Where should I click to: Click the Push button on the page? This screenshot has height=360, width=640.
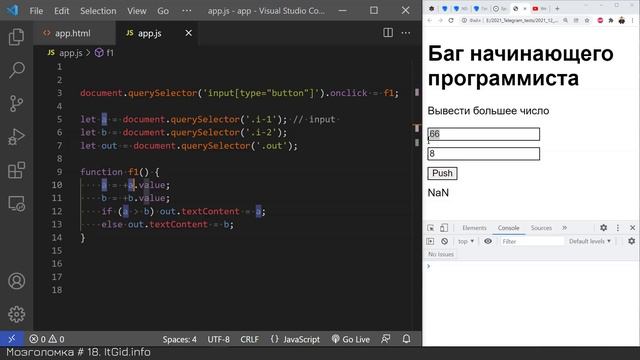pyautogui.click(x=442, y=173)
